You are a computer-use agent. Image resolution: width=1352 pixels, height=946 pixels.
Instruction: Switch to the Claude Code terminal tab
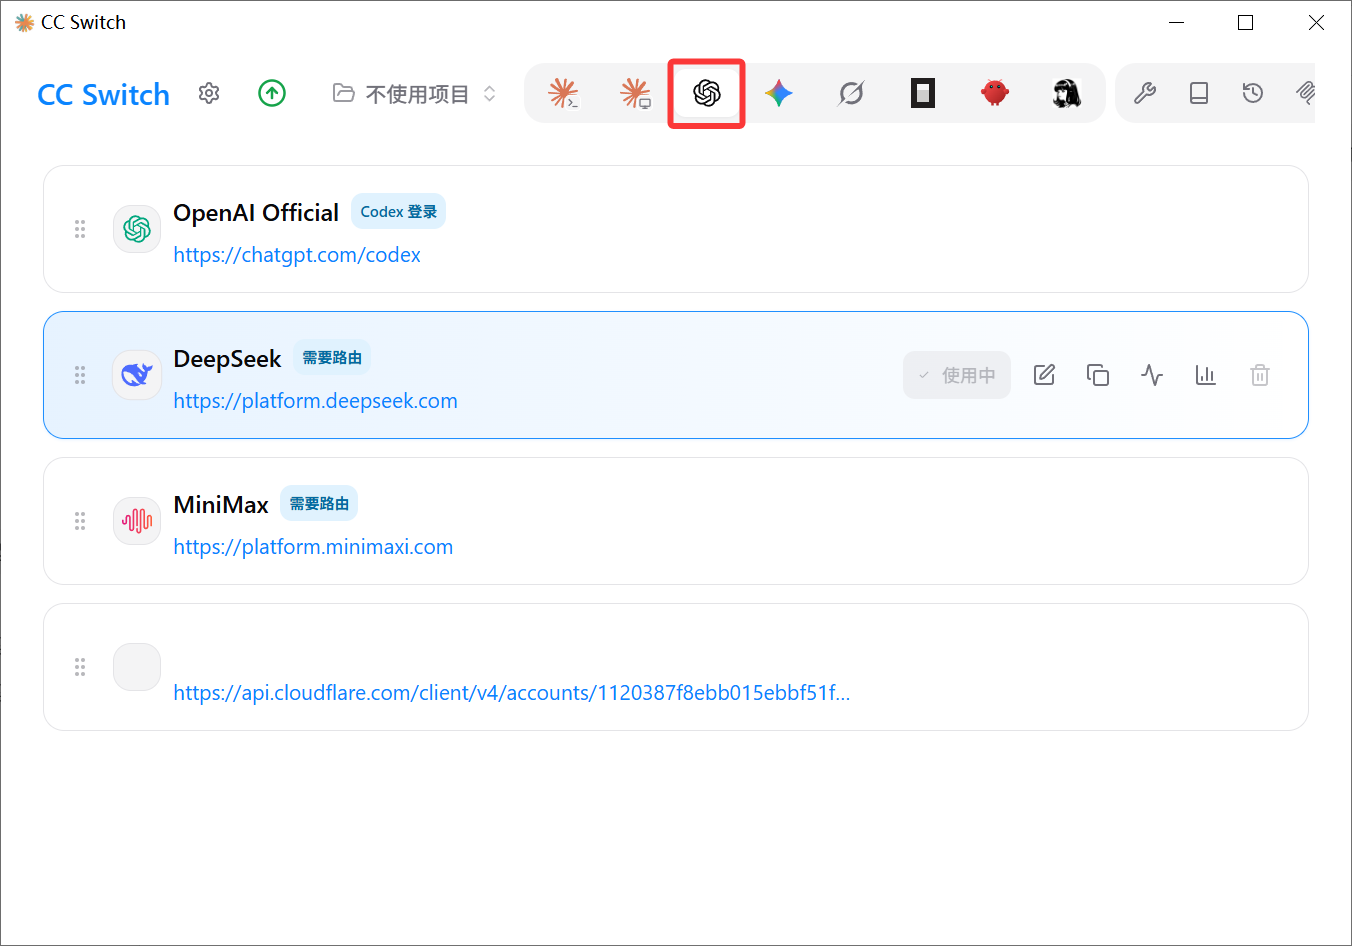pyautogui.click(x=563, y=93)
